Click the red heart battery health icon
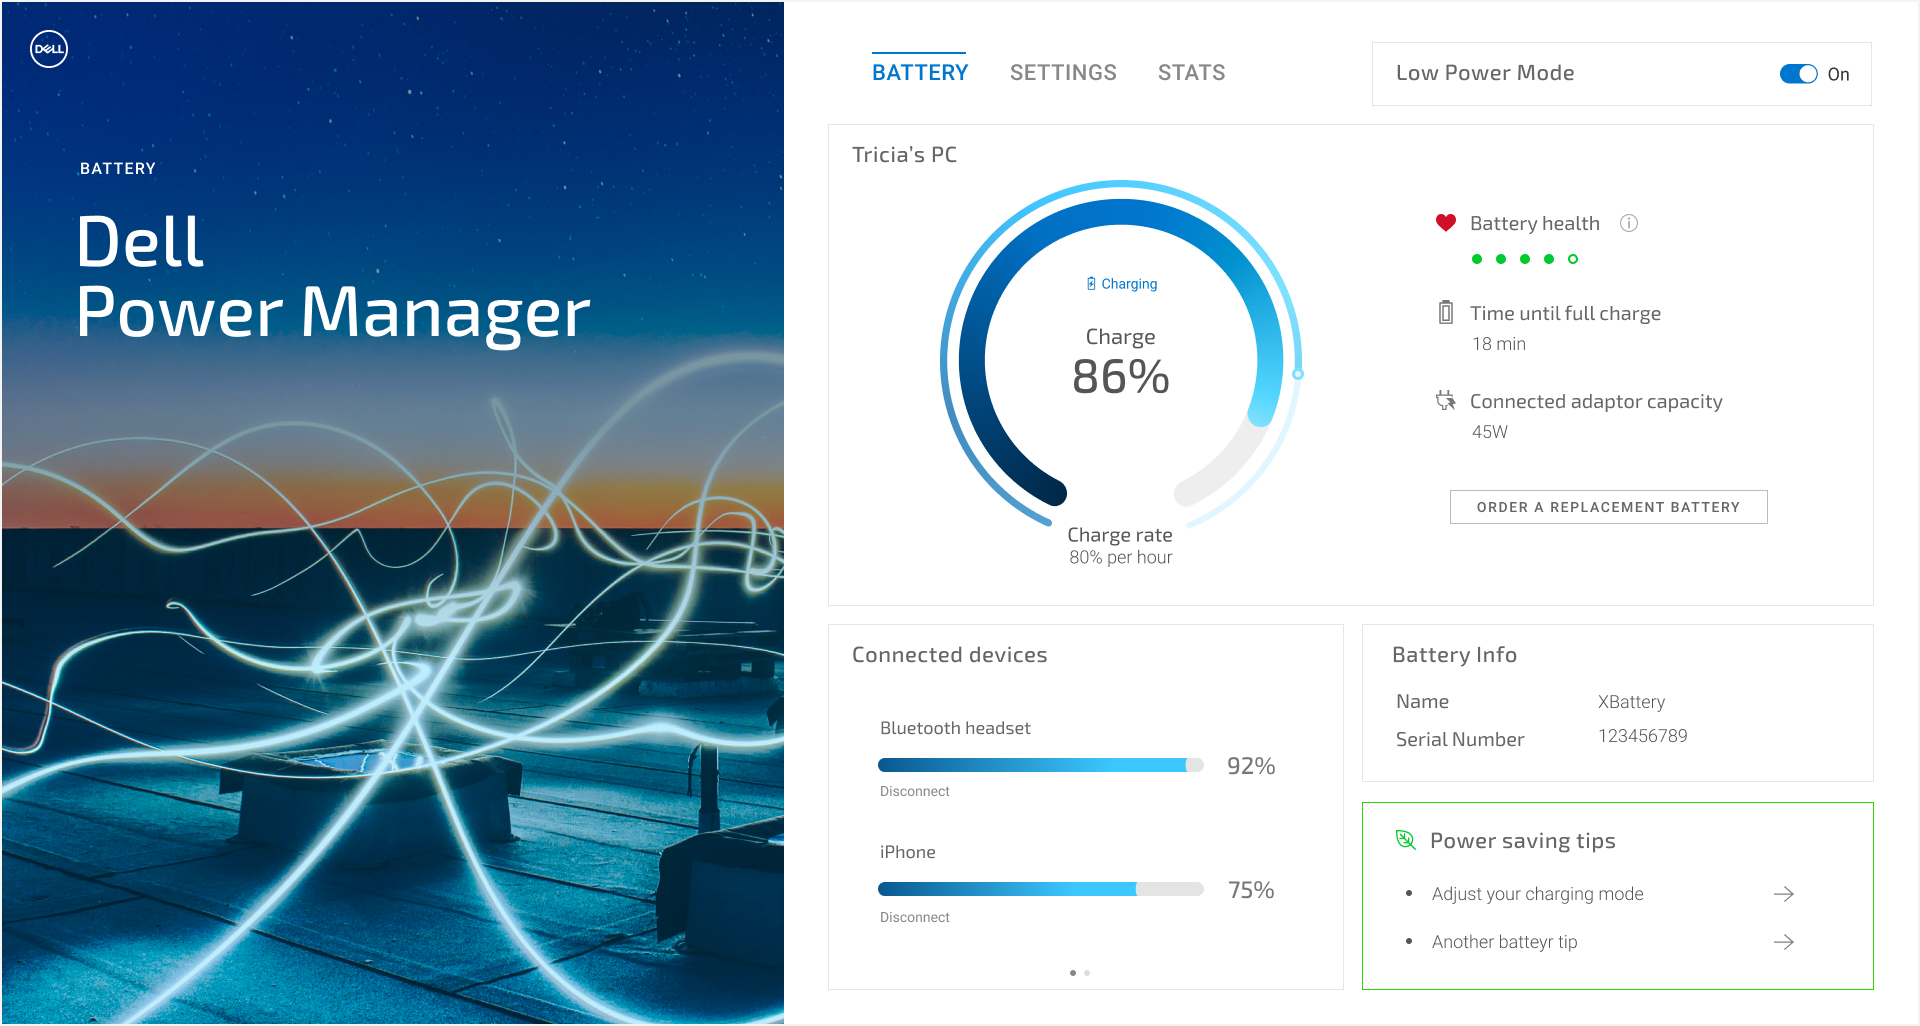Viewport: 1920px width, 1026px height. 1445,223
